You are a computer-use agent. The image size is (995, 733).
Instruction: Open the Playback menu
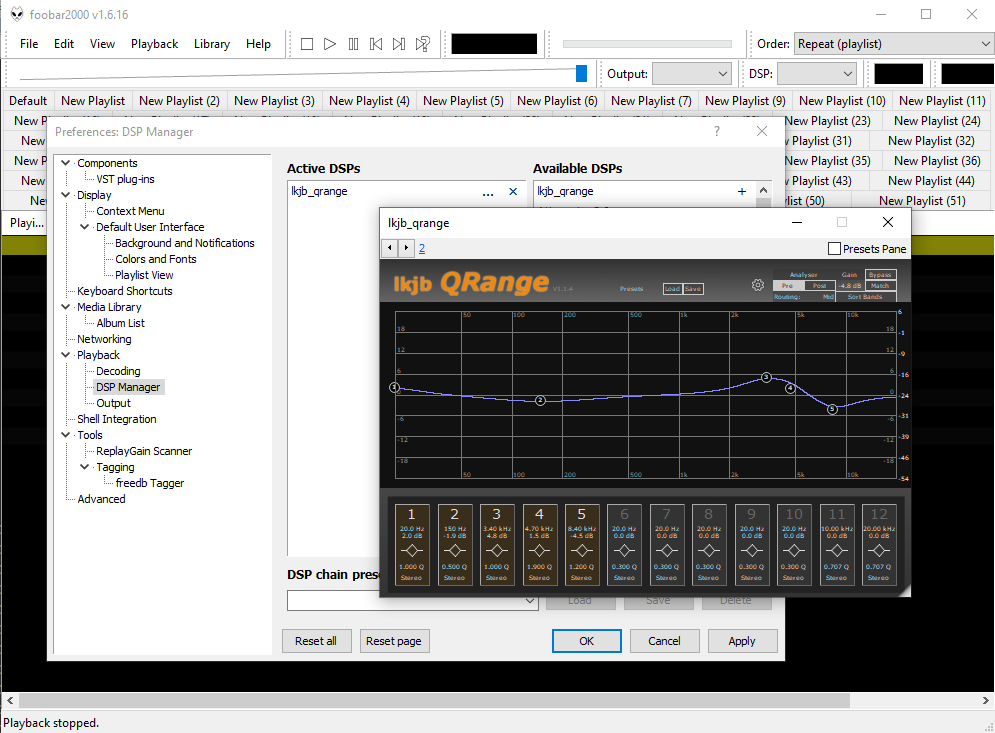pos(154,44)
